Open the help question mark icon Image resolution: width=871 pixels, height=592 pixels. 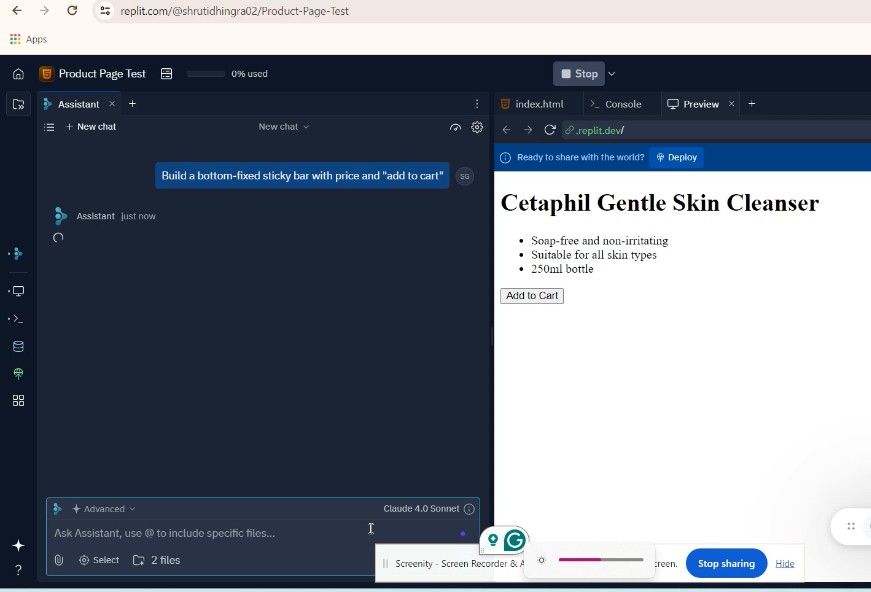(18, 570)
